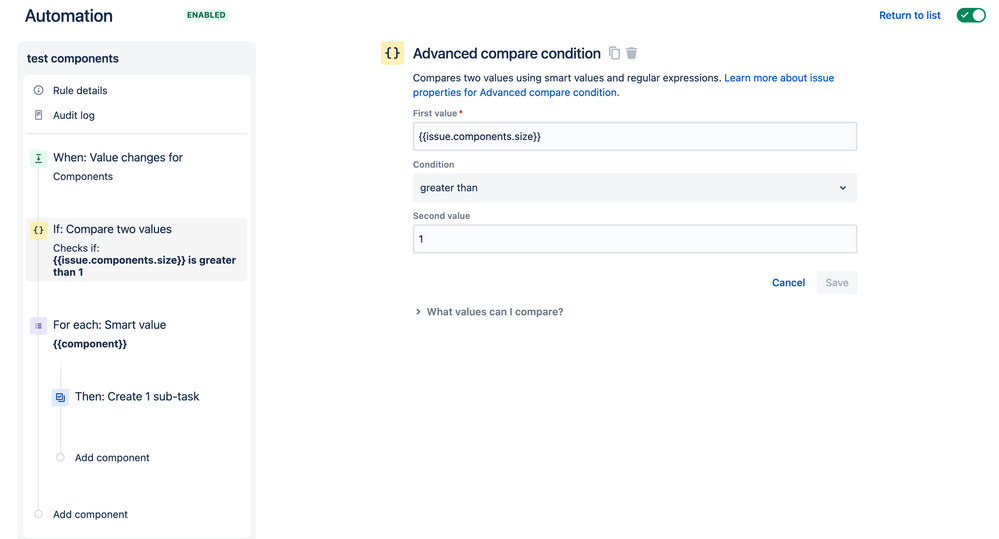The width and height of the screenshot is (999, 539).
Task: Click the ENABLED status badge
Action: (206, 15)
